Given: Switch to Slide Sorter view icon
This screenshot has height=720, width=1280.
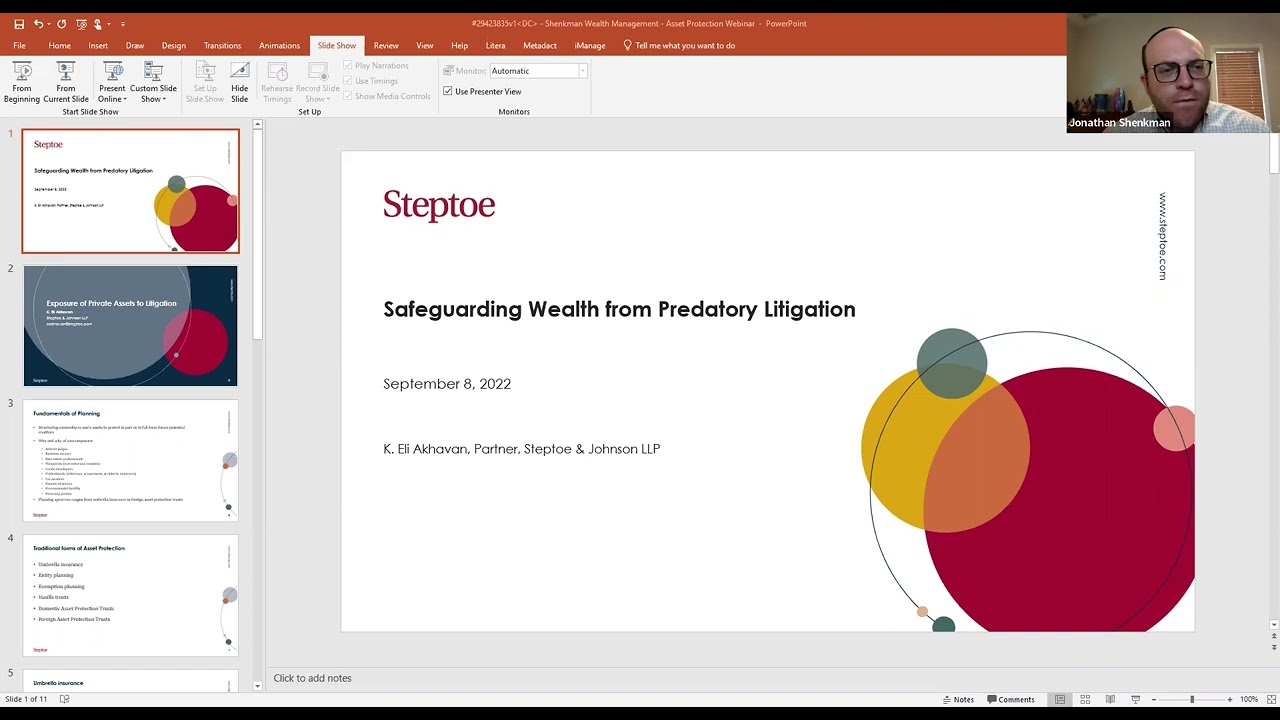Looking at the screenshot, I should click(1085, 699).
